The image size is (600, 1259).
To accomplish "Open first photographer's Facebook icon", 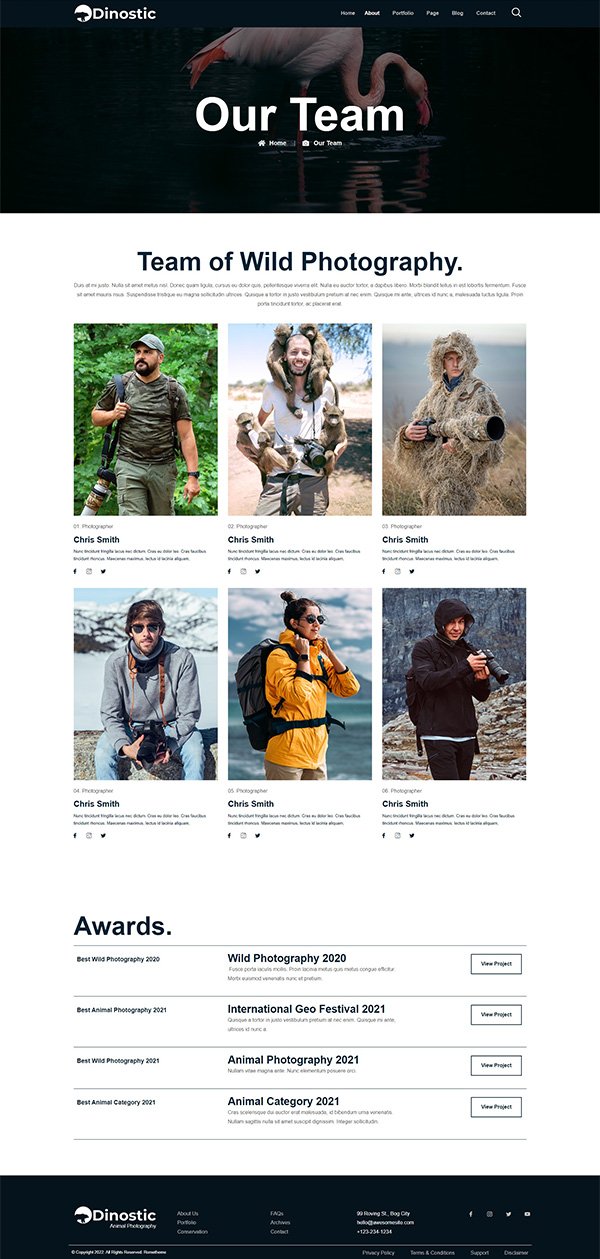I will click(75, 571).
